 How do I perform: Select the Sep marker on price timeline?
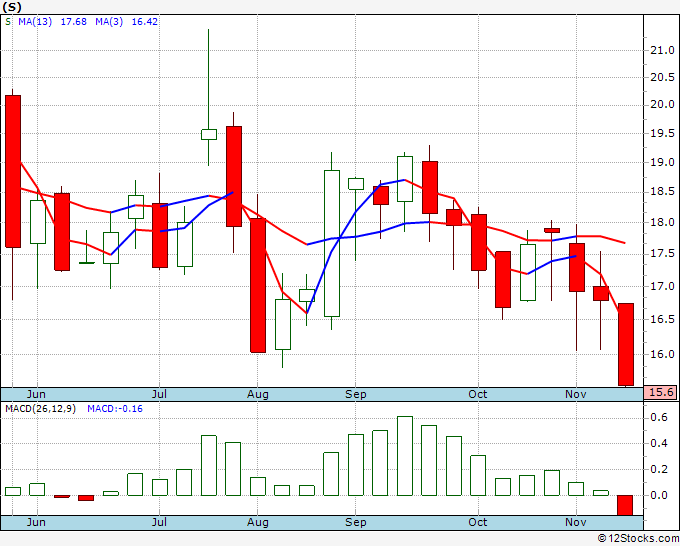(356, 394)
